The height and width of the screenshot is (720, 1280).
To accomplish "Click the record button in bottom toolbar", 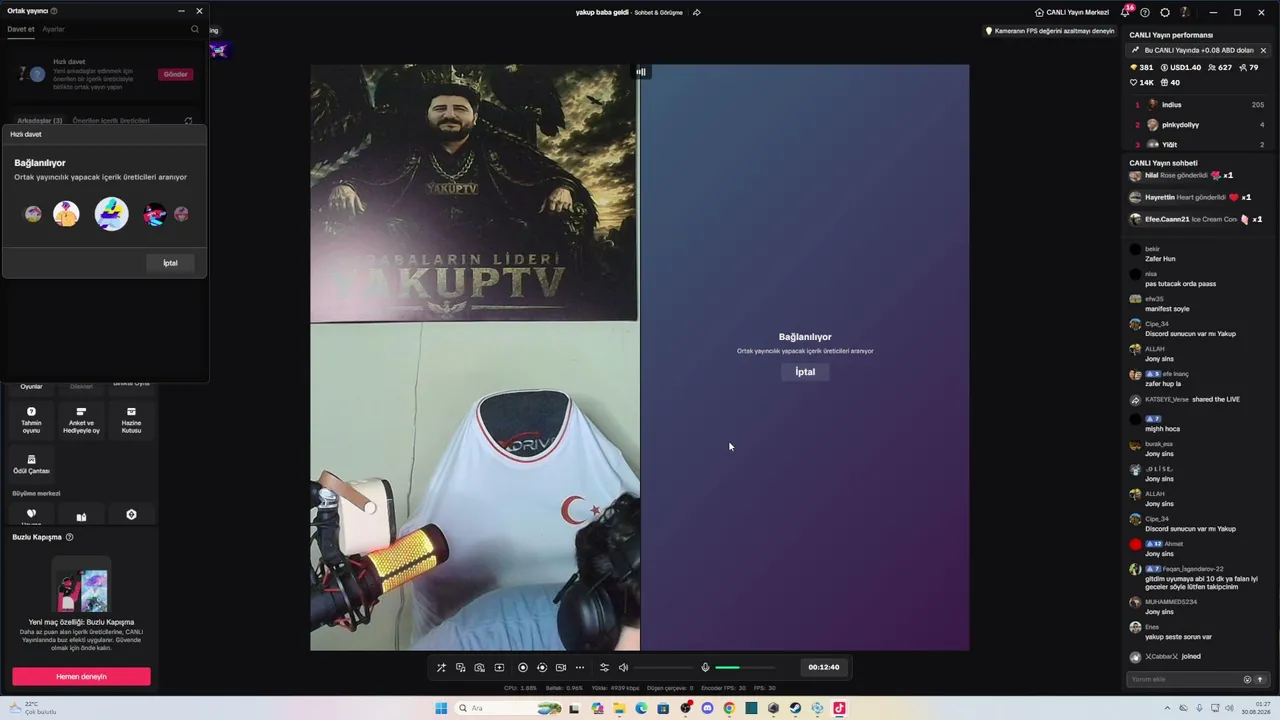I will pos(523,668).
